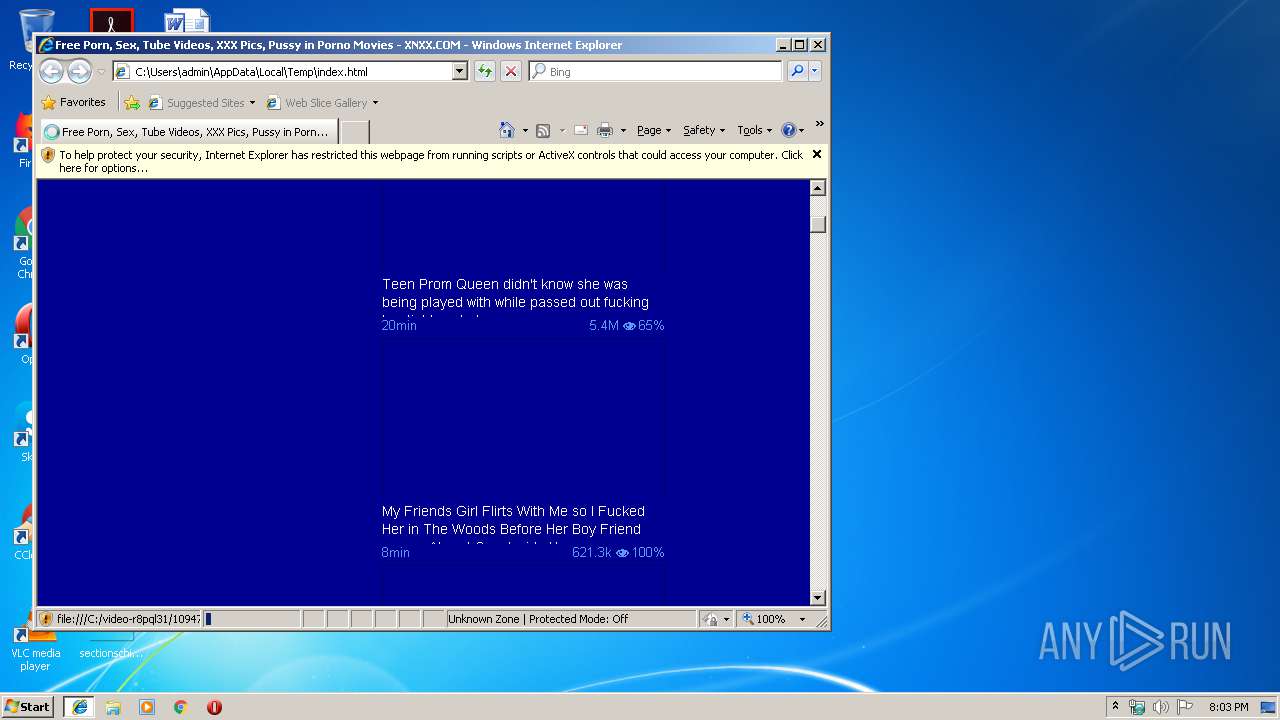The height and width of the screenshot is (720, 1280).
Task: Expand the zoom level dropdown arrow
Action: 802,619
